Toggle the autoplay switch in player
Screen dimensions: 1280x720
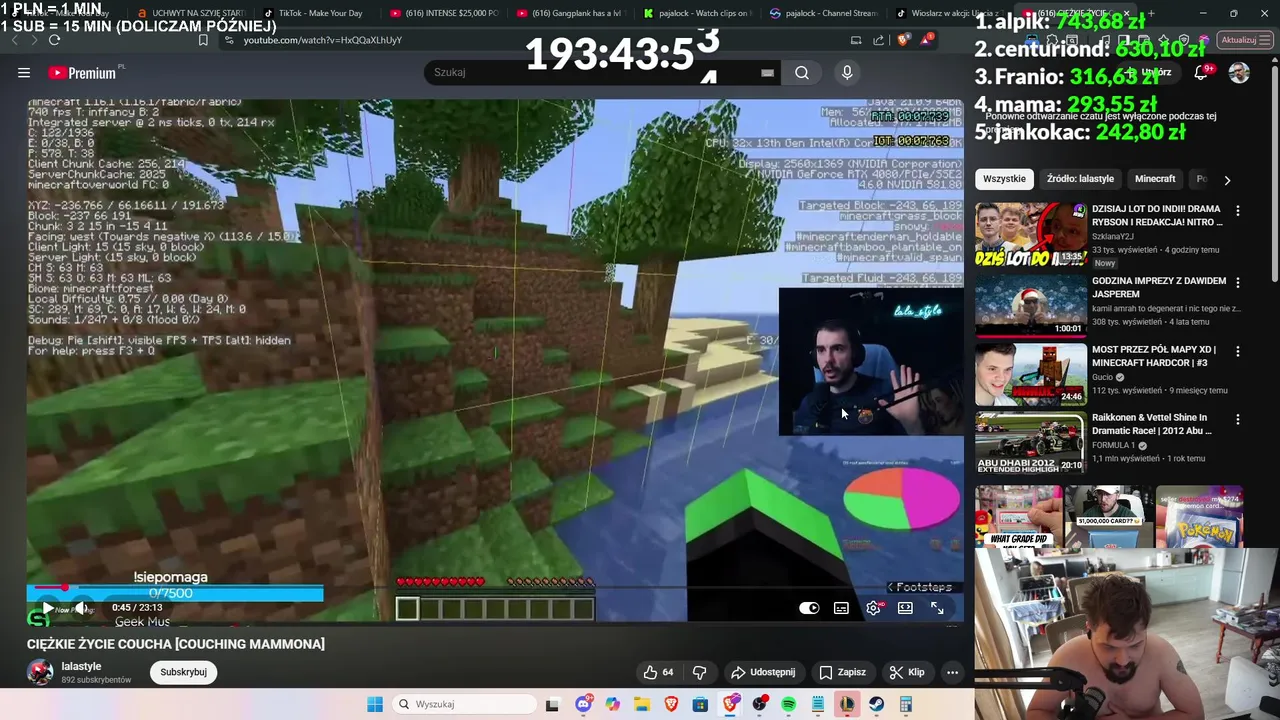coord(809,608)
